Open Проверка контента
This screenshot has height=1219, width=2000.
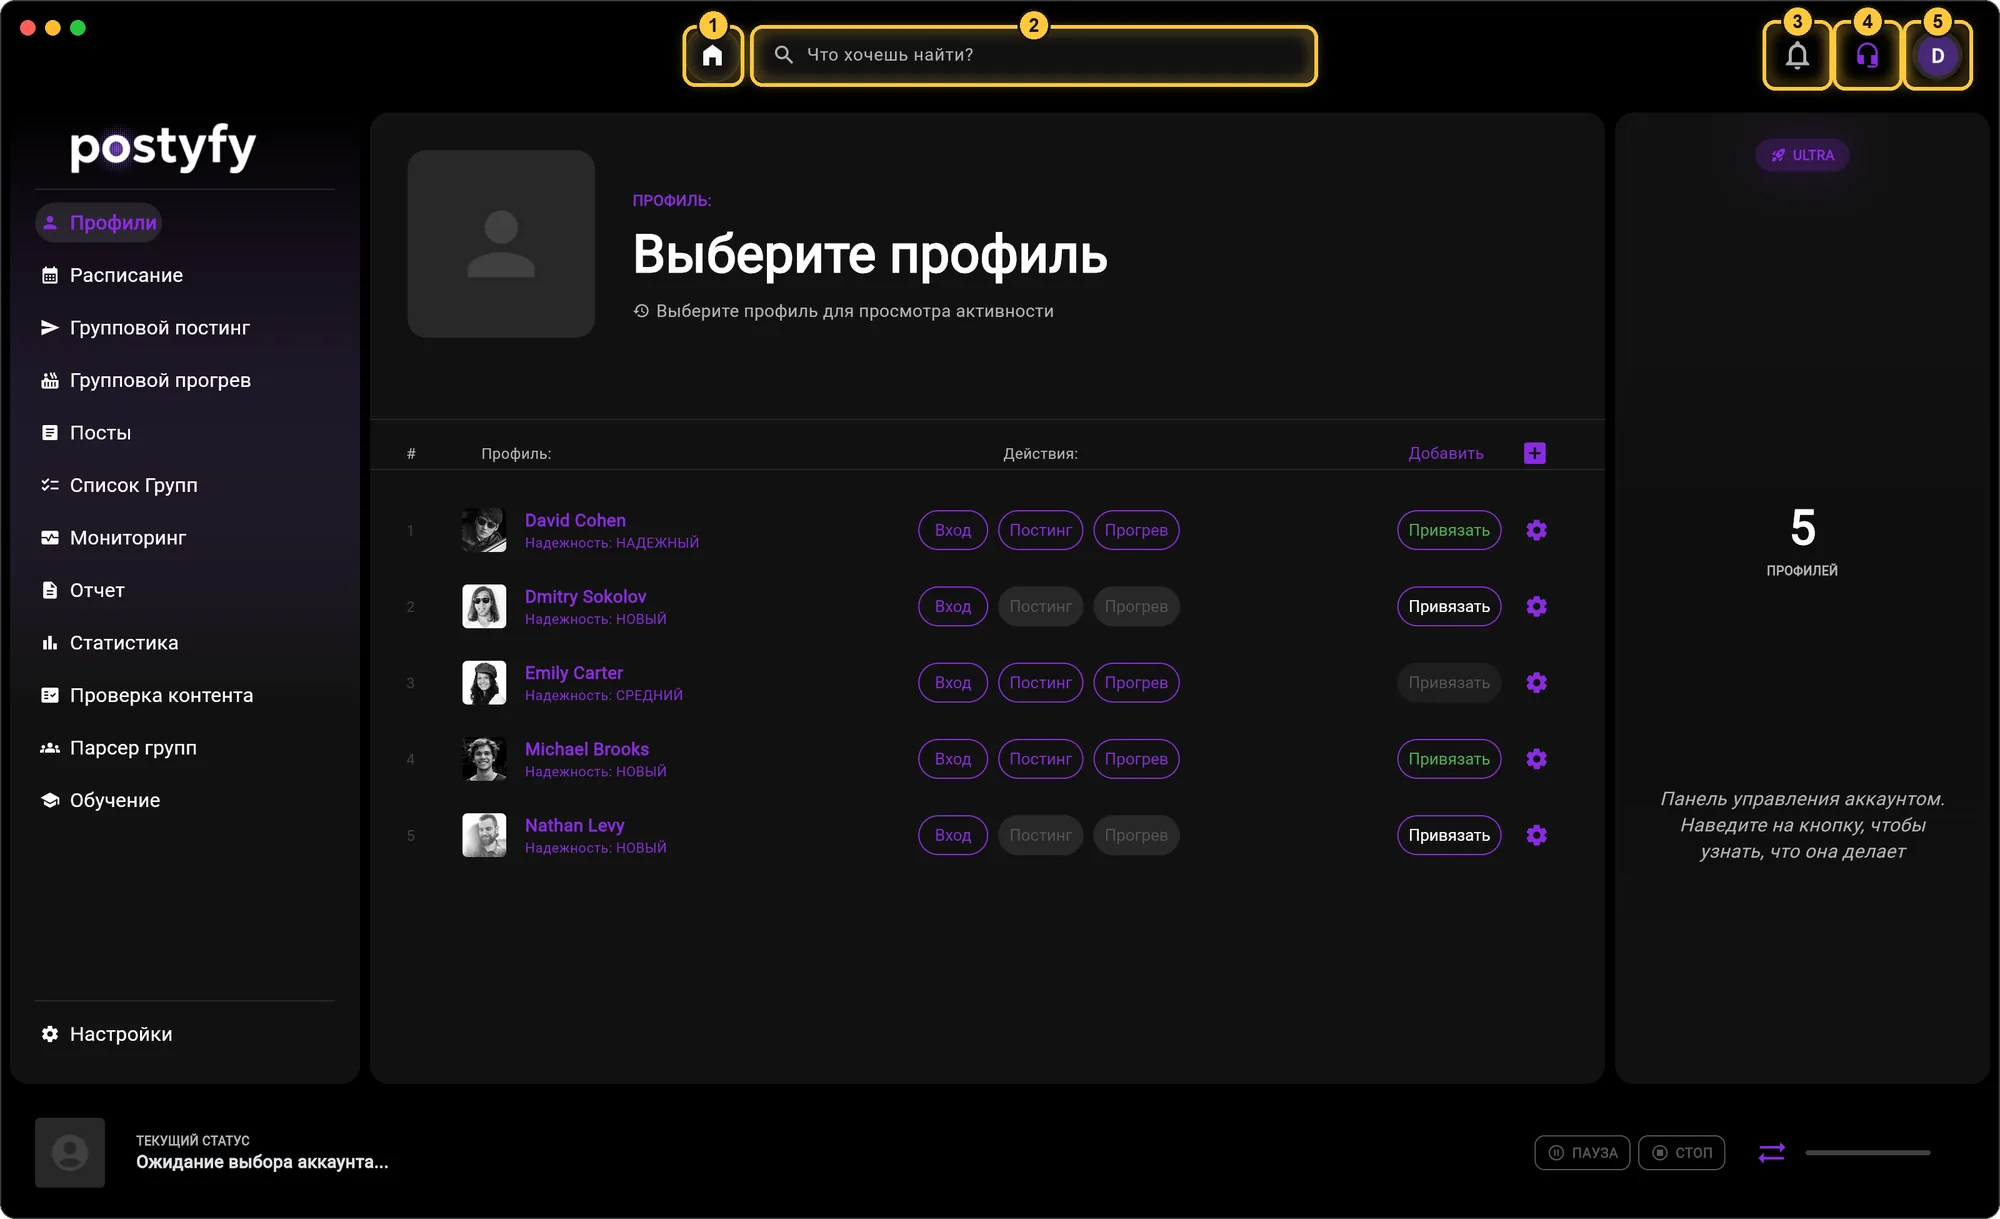pos(146,695)
